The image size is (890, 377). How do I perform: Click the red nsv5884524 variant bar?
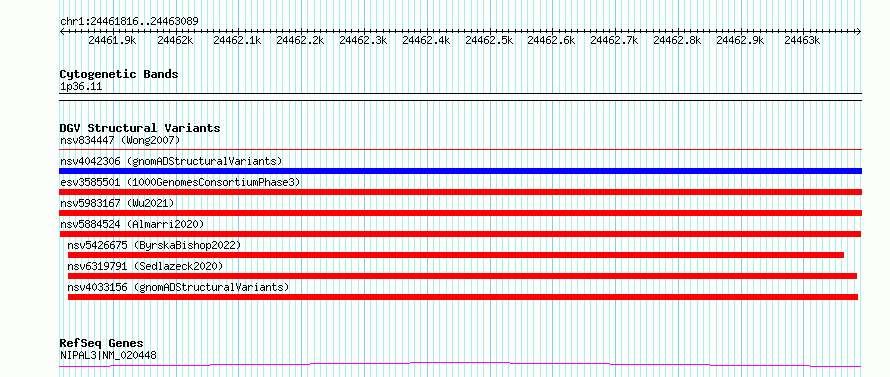click(x=460, y=234)
